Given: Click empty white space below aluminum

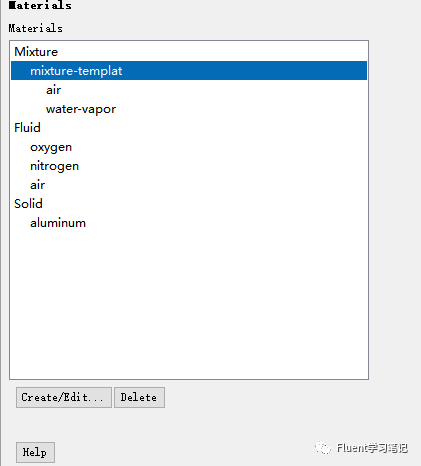Looking at the screenshot, I should click(189, 300).
